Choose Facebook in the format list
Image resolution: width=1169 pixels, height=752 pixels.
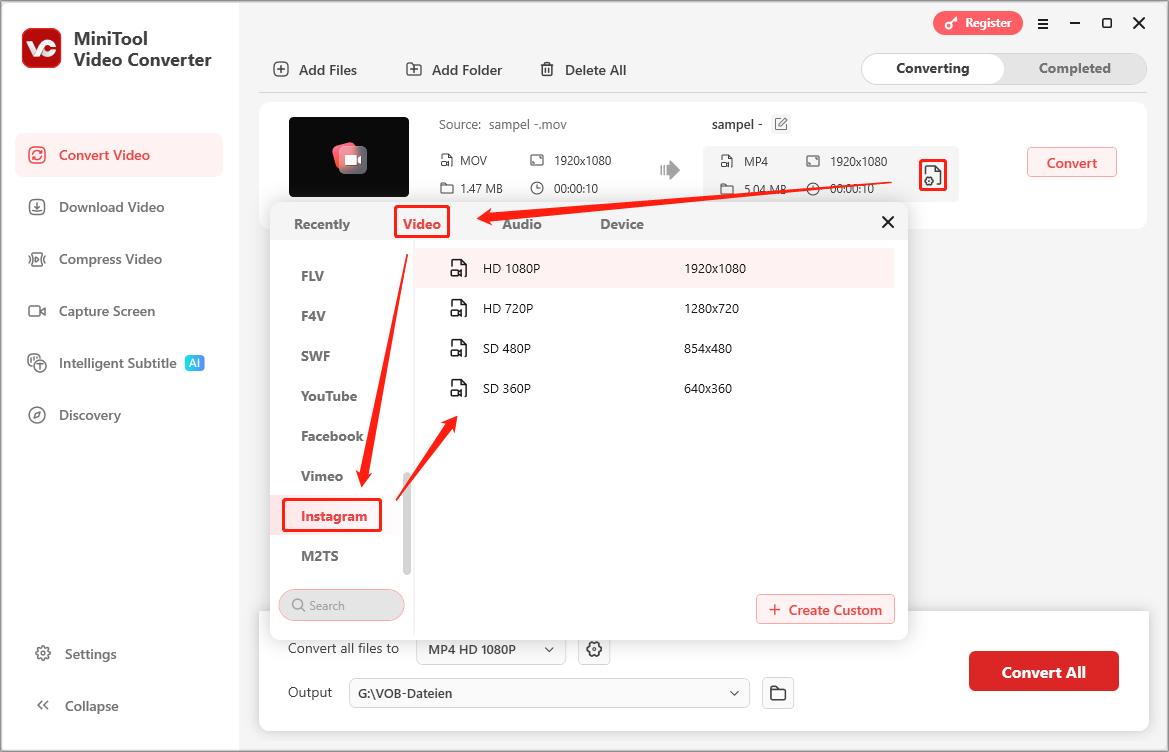[332, 436]
